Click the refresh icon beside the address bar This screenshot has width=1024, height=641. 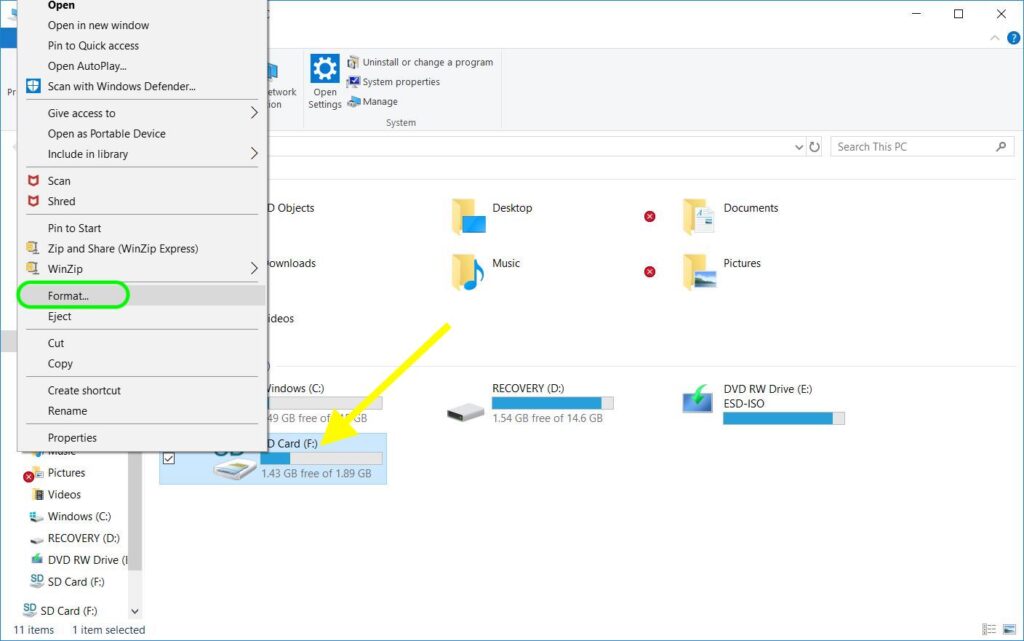tap(814, 147)
